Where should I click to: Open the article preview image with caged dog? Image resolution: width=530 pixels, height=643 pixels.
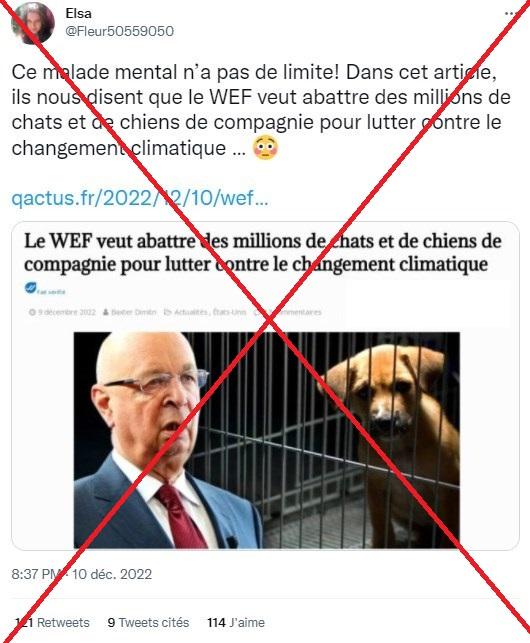267,440
